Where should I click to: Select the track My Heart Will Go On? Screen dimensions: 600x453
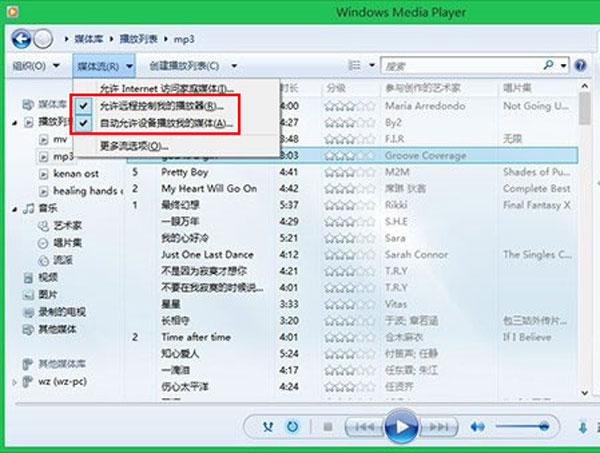pos(209,189)
